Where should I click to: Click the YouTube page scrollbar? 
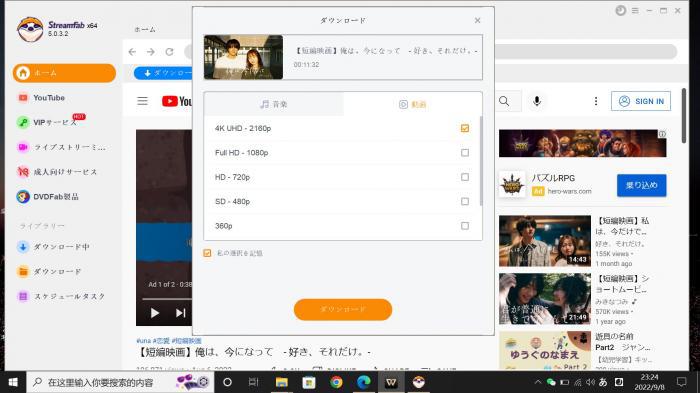pyautogui.click(x=683, y=116)
